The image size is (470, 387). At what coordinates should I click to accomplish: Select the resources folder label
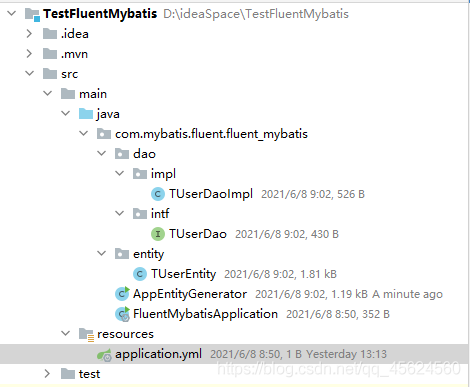point(125,334)
